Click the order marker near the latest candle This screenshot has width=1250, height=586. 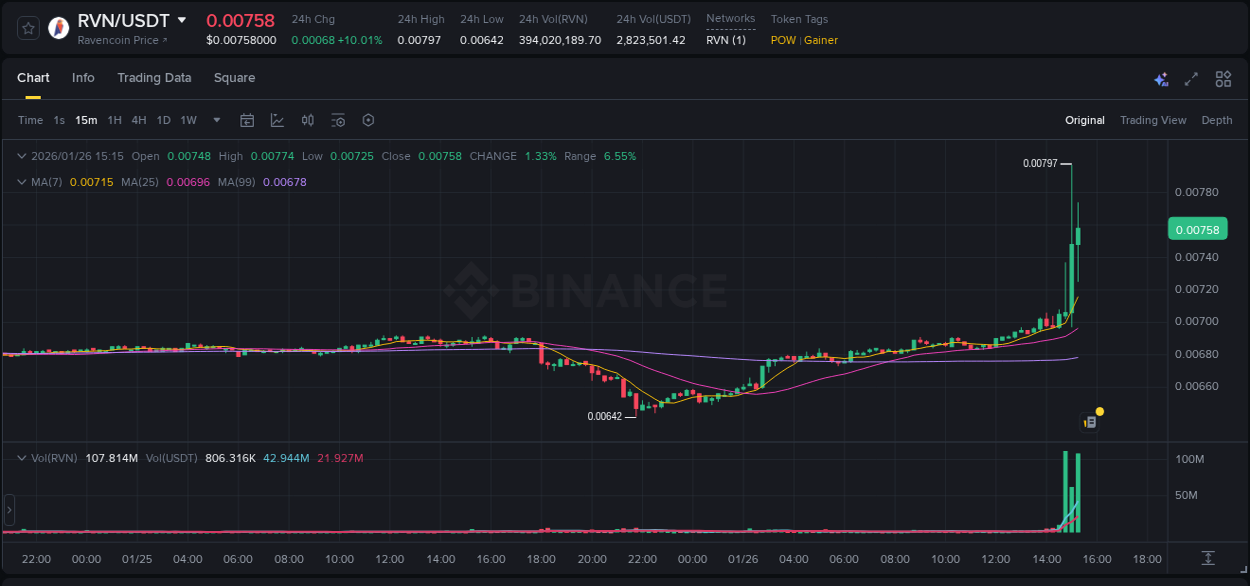click(x=1090, y=421)
